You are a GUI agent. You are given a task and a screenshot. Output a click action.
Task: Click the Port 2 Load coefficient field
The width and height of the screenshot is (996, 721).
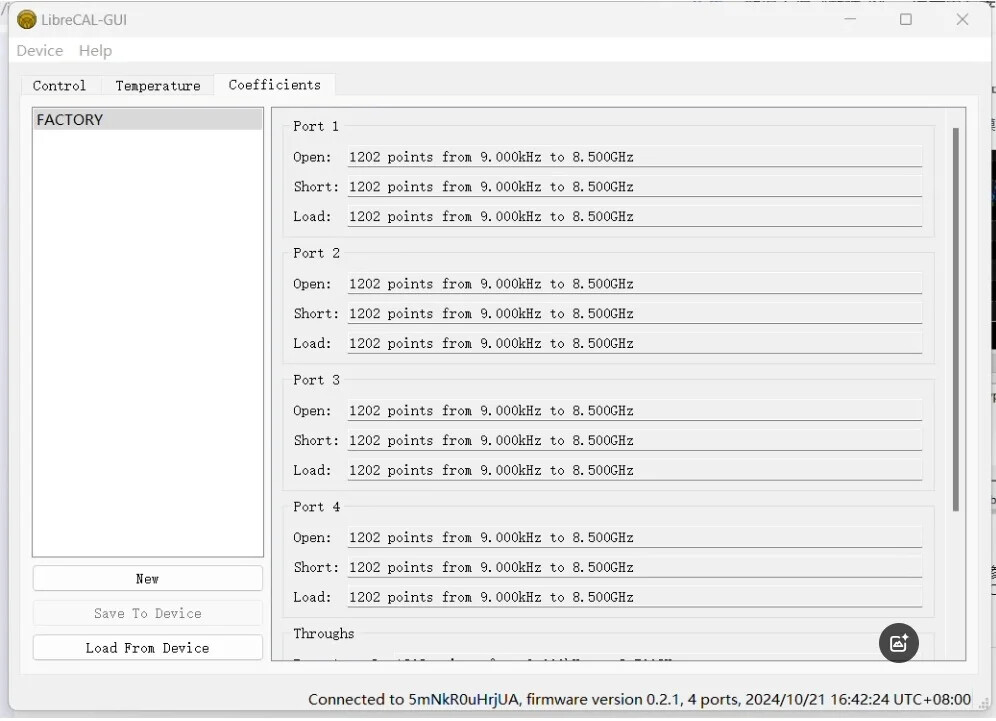(x=634, y=343)
